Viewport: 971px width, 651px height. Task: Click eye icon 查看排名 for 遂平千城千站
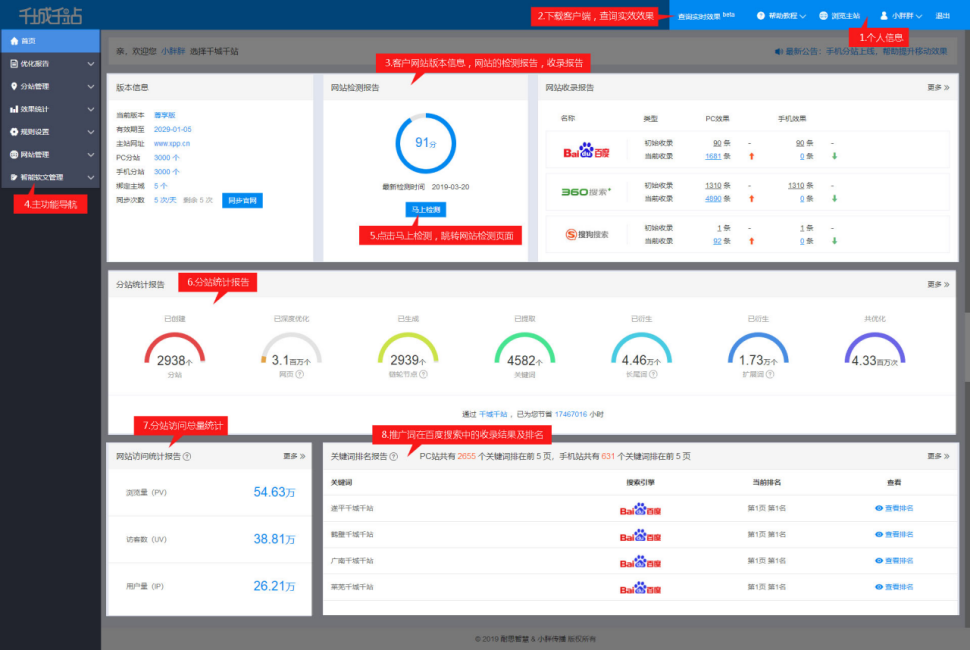click(879, 508)
